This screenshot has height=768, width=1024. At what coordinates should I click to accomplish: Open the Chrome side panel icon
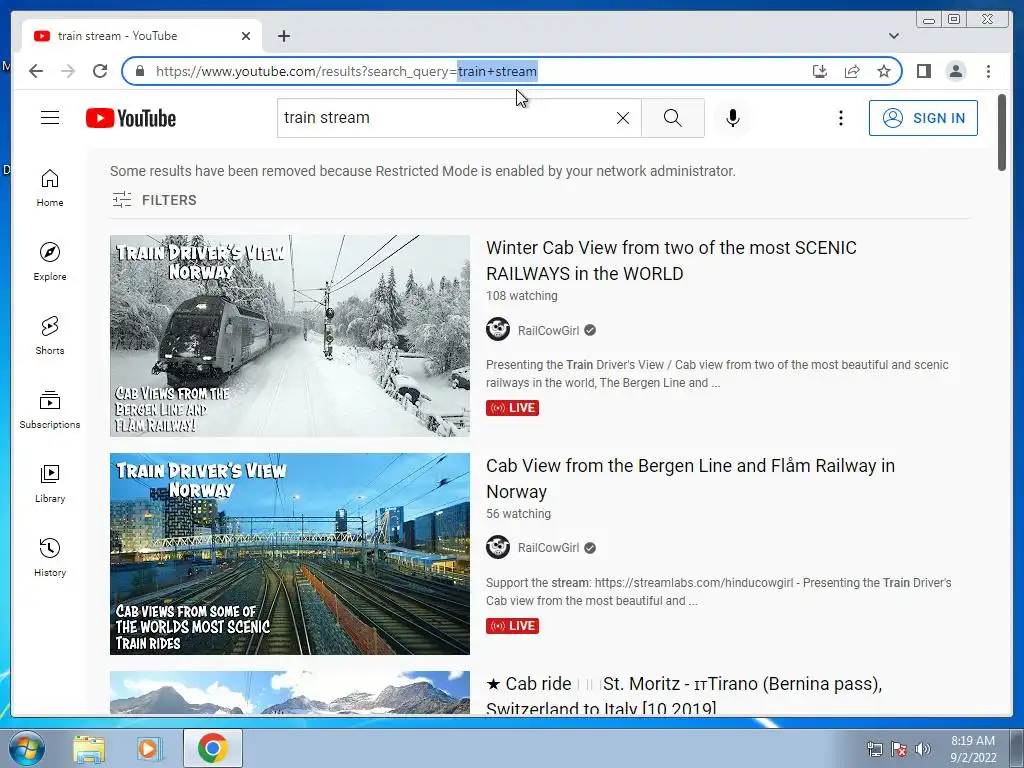(x=923, y=71)
